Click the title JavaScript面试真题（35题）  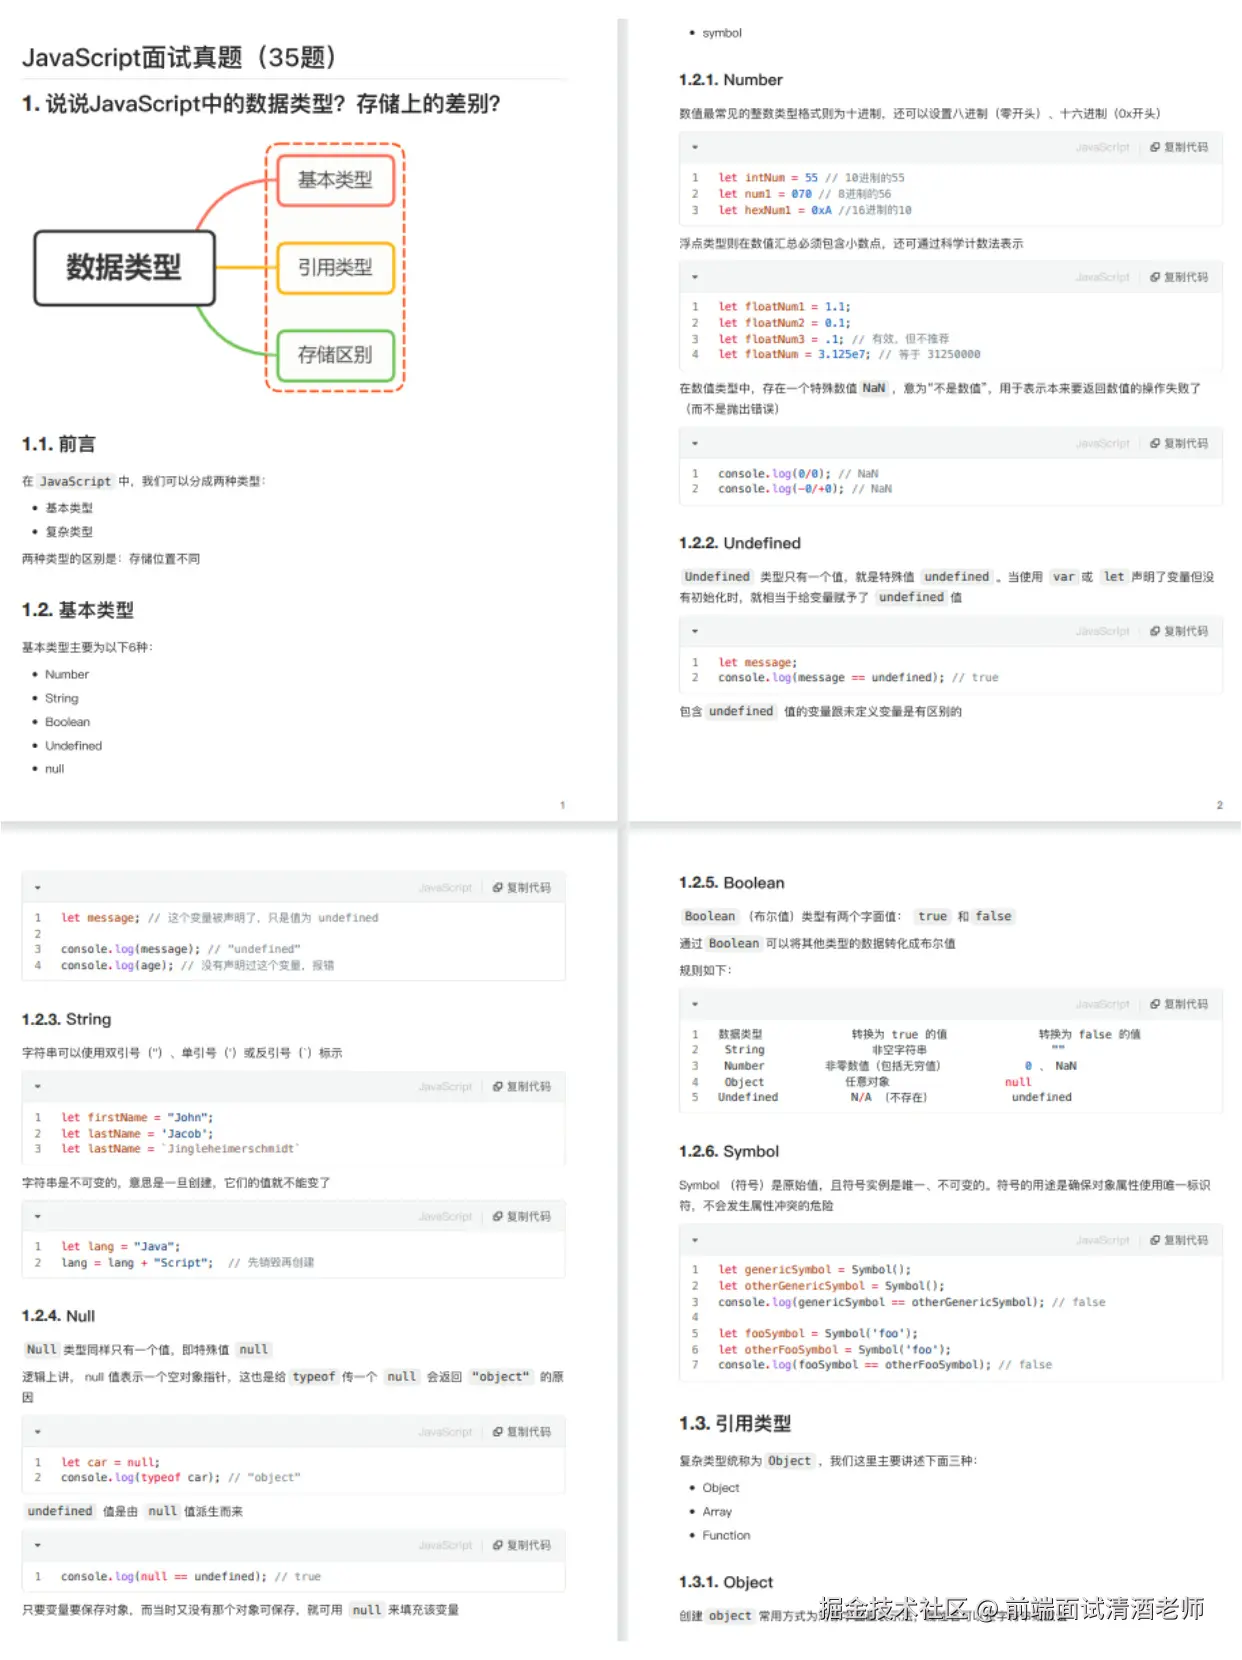179,57
